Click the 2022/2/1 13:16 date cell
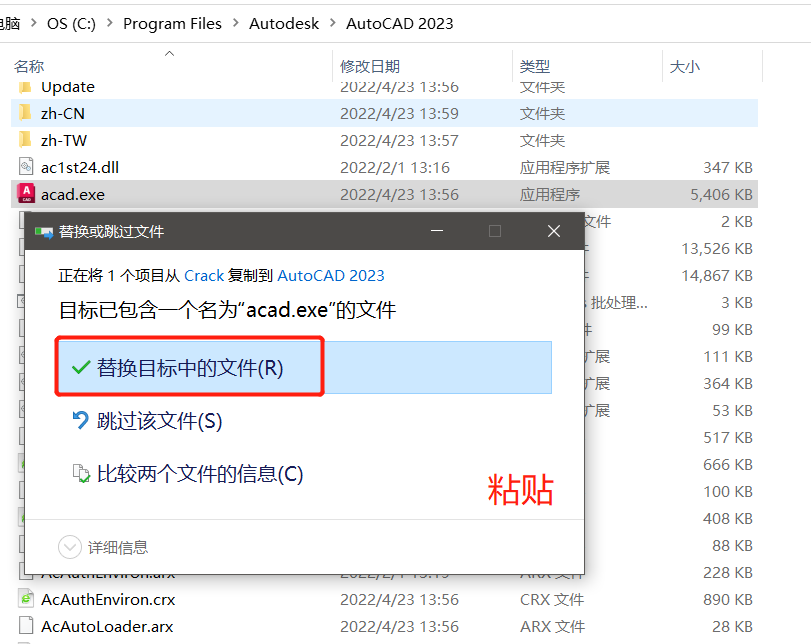Viewport: 811px width, 644px height. pyautogui.click(x=395, y=167)
